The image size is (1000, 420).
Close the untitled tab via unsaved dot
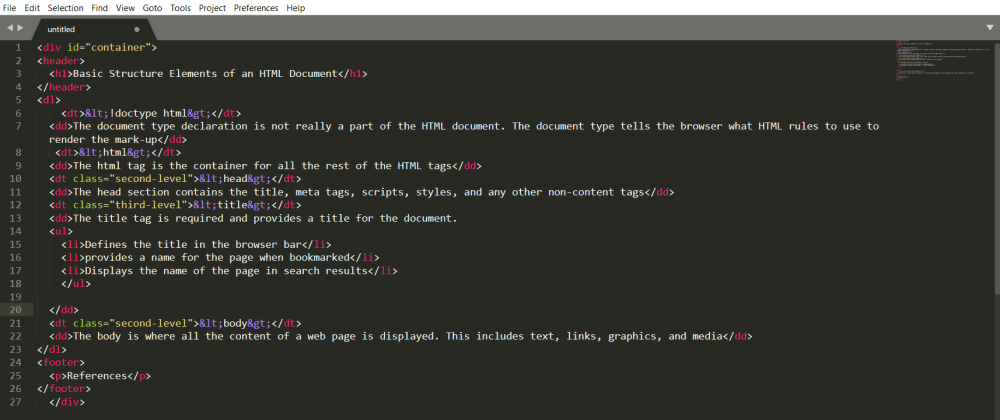pyautogui.click(x=136, y=29)
